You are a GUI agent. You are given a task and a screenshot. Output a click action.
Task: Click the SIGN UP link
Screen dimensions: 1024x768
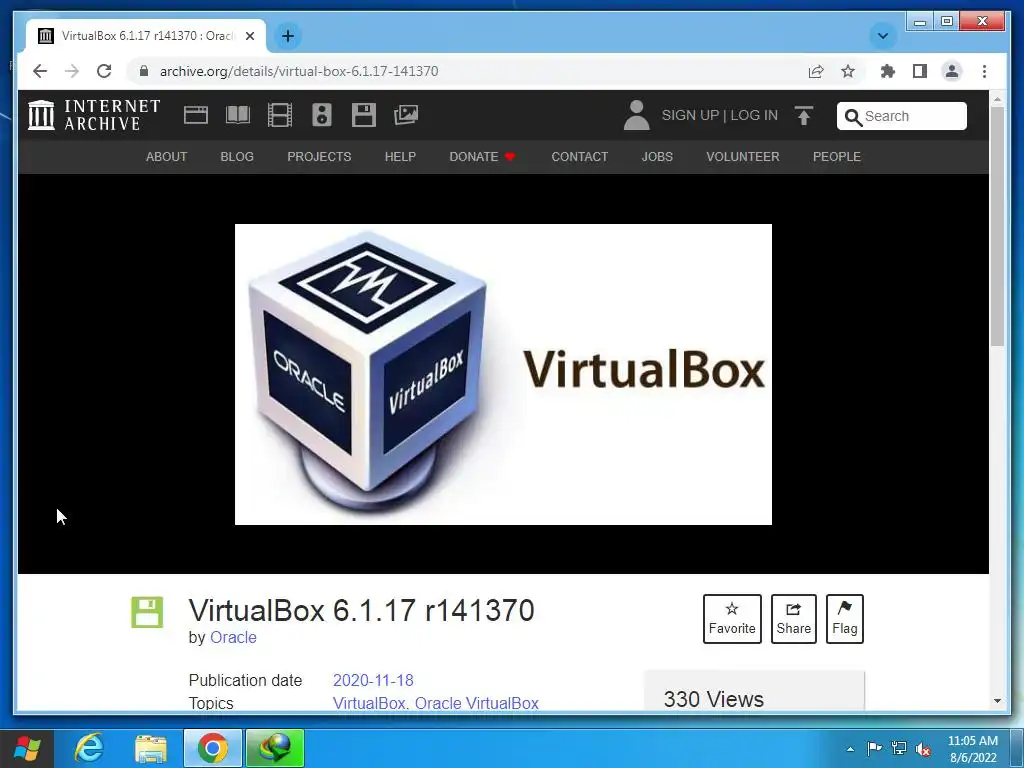[690, 115]
